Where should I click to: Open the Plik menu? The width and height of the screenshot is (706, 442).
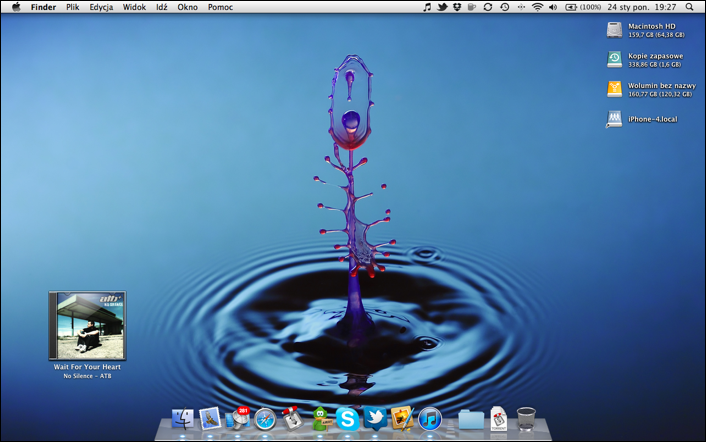click(72, 7)
